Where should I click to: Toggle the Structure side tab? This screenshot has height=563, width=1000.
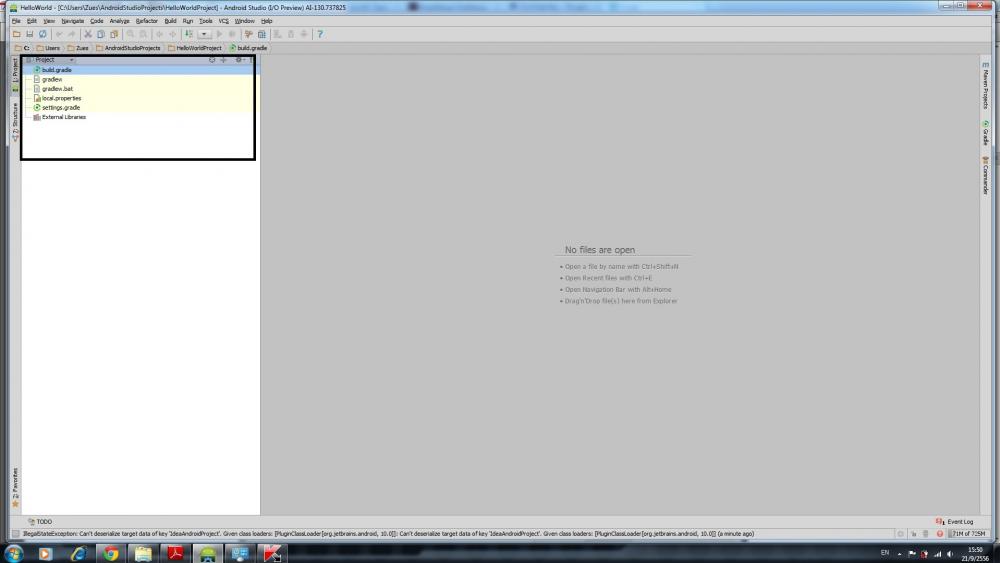pos(15,121)
